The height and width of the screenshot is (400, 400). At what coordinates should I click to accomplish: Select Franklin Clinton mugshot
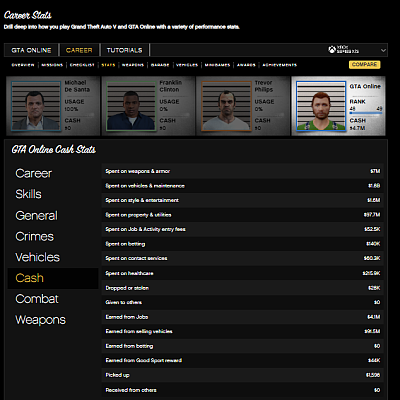131,106
